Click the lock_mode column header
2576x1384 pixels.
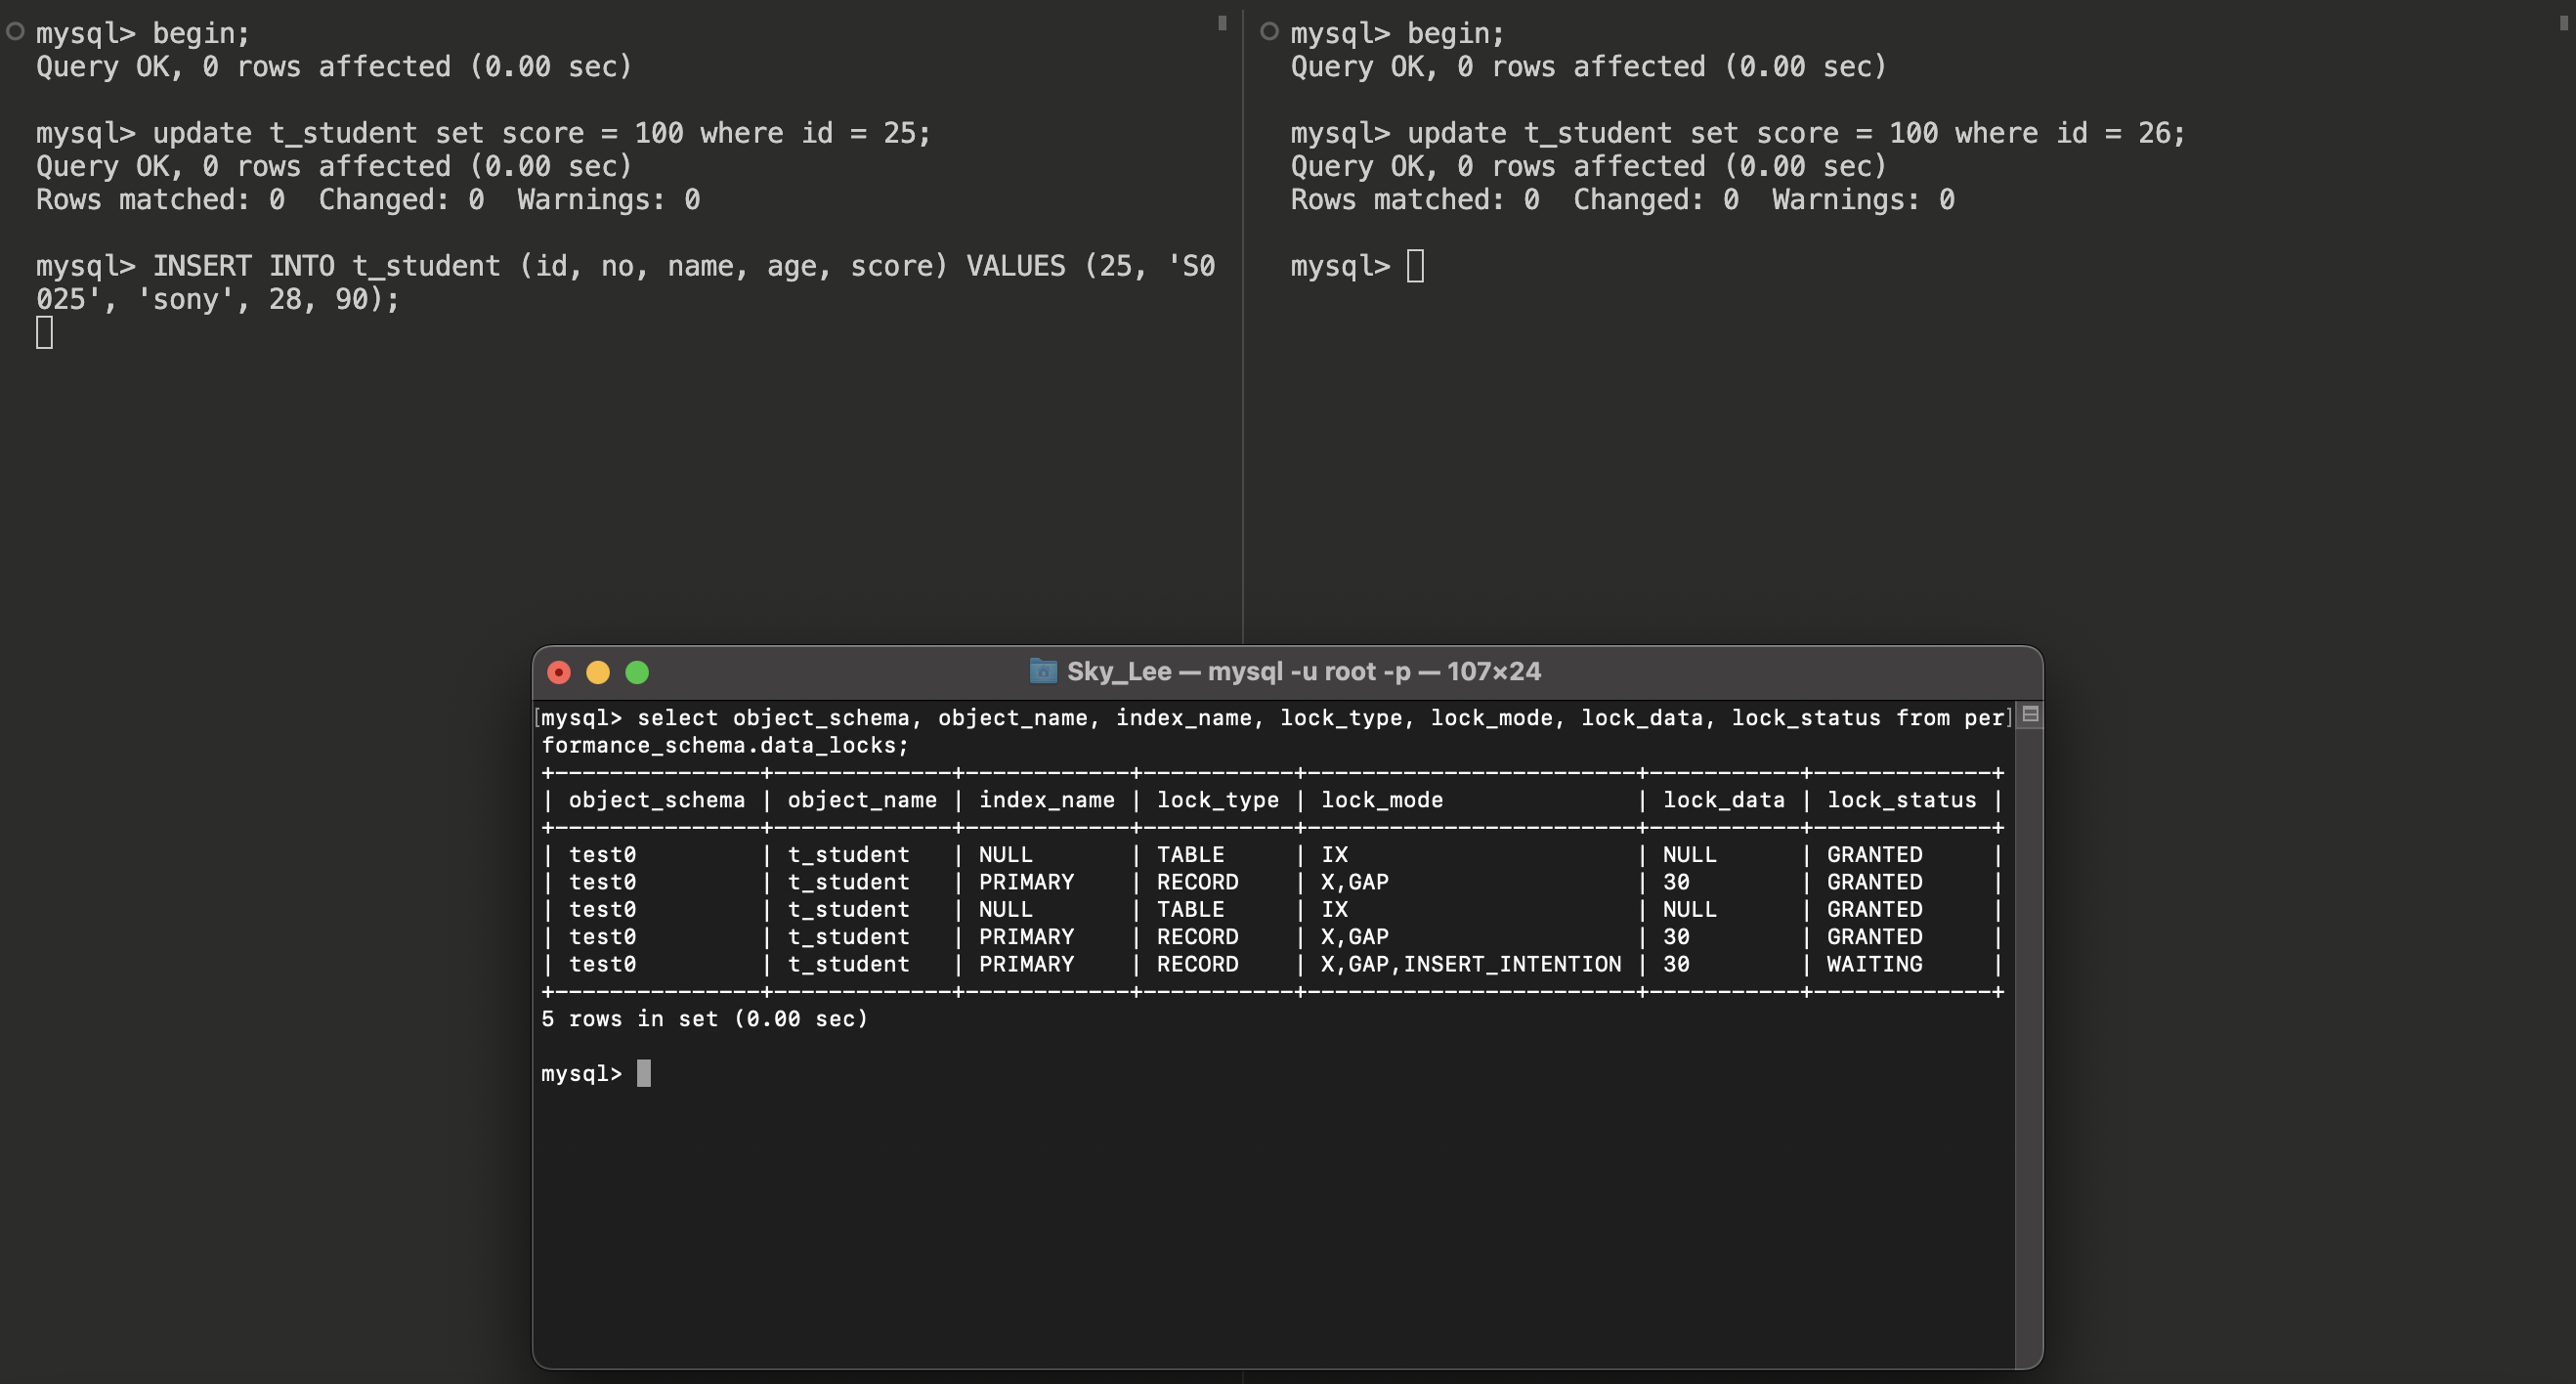click(1381, 800)
